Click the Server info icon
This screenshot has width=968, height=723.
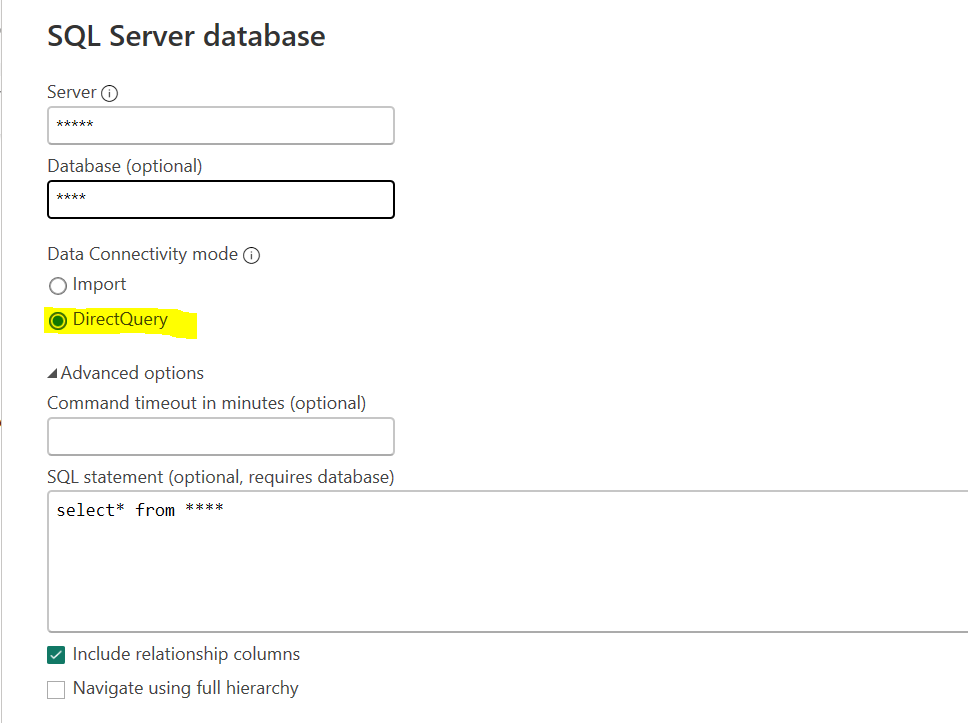click(109, 93)
